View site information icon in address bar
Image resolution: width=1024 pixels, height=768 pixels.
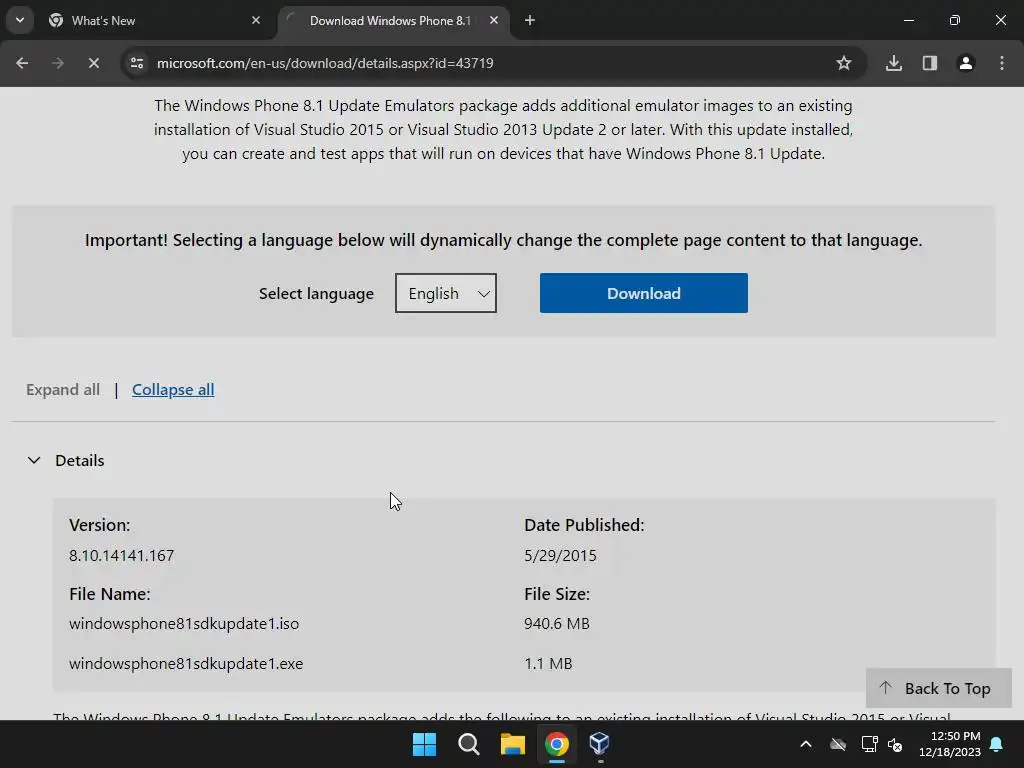tap(136, 63)
